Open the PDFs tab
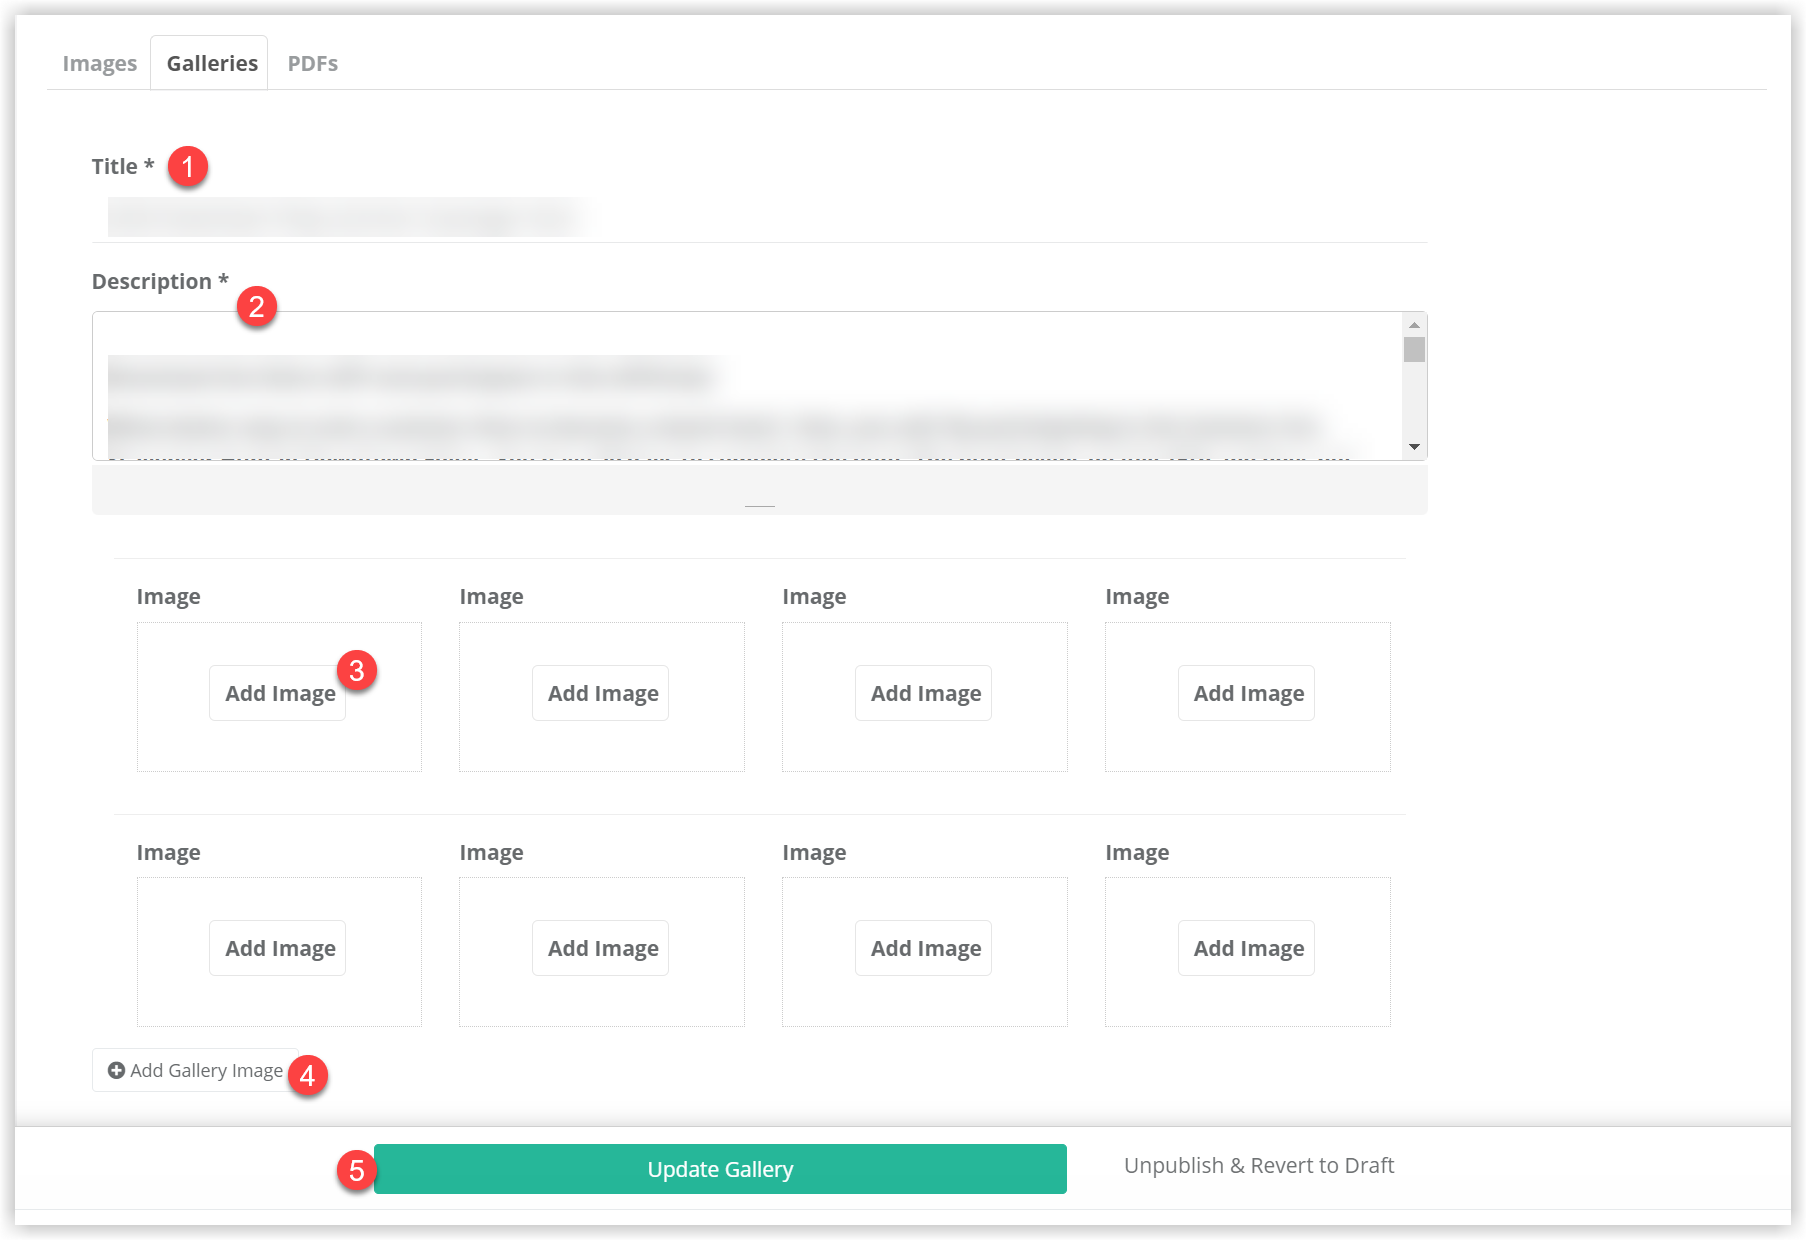The image size is (1807, 1241). click(x=313, y=62)
